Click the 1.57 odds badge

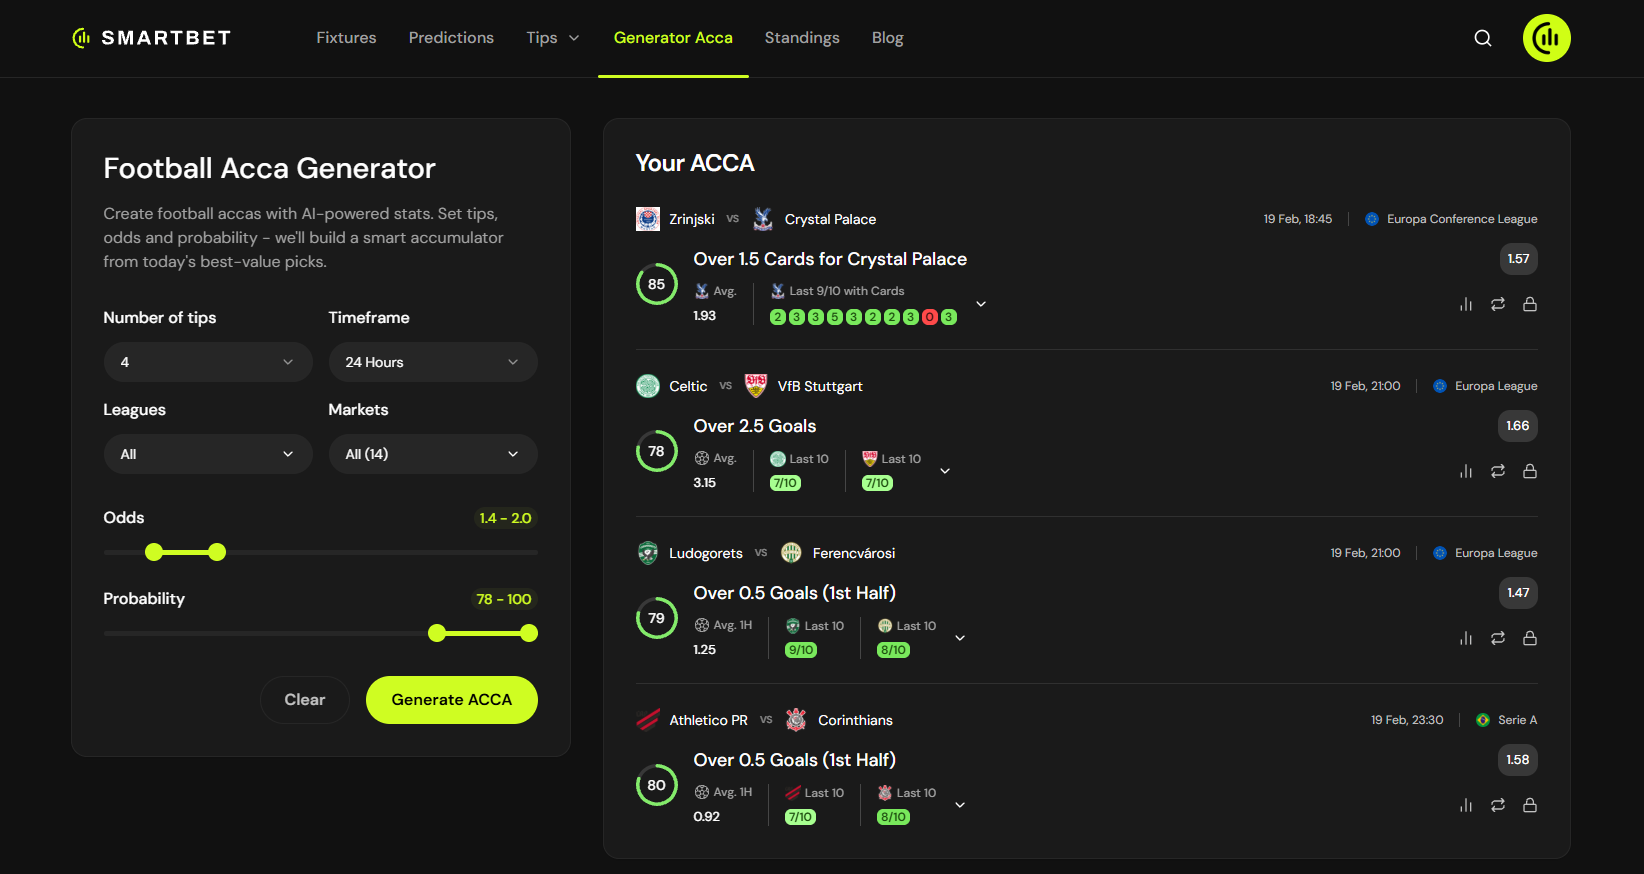1518,259
